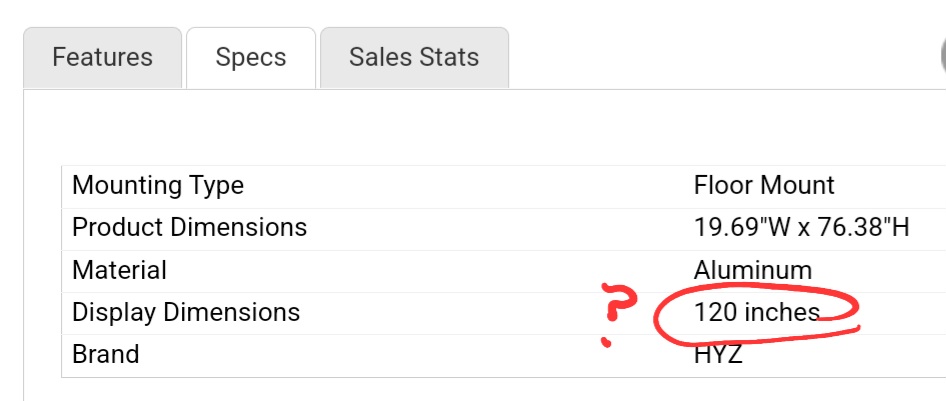Click the gray circular button at screen edge

tap(943, 55)
